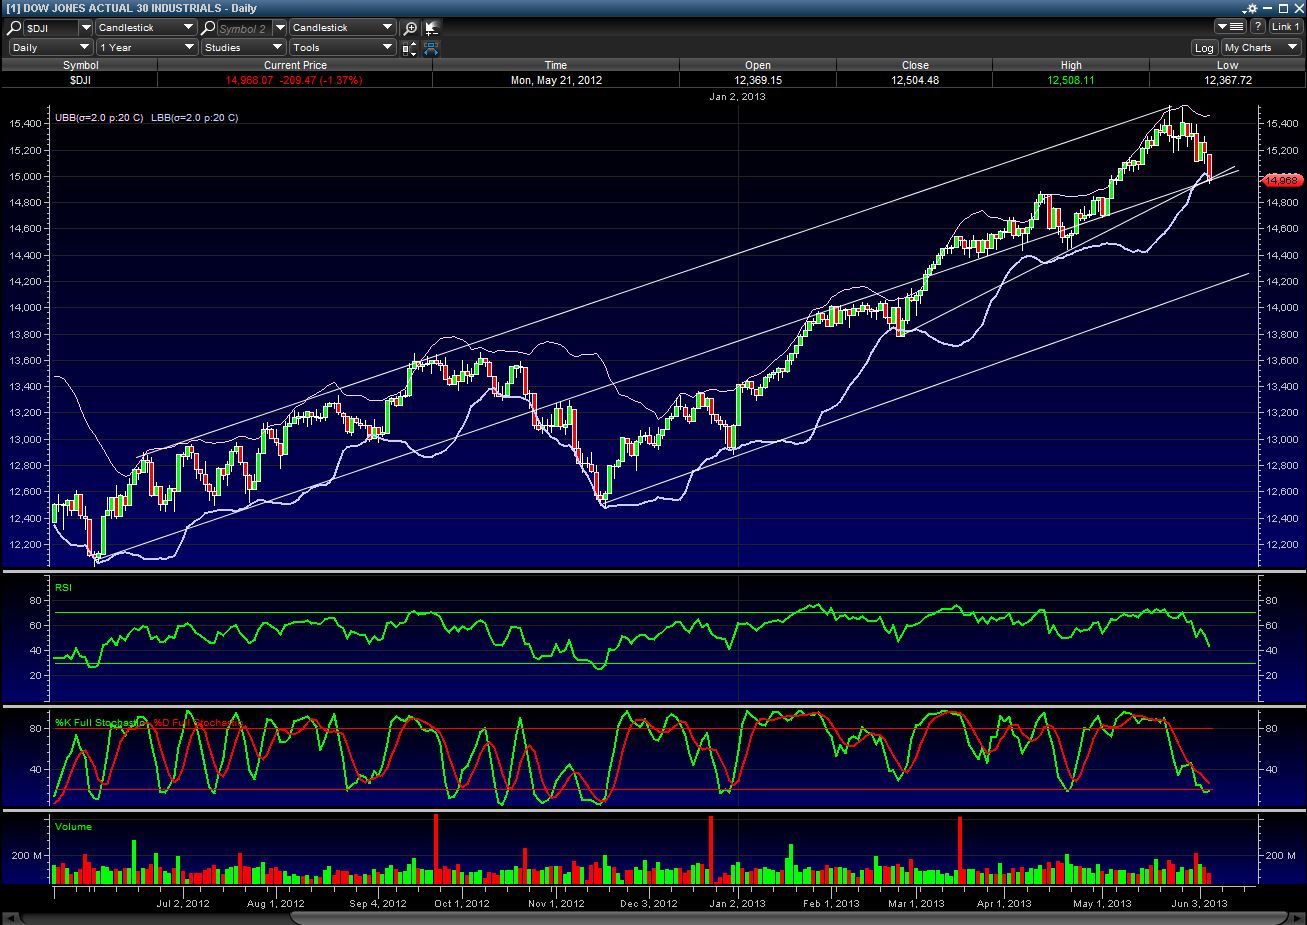Open the first Candlestick chart type dropdown
Image resolution: width=1307 pixels, height=925 pixels.
coord(147,28)
